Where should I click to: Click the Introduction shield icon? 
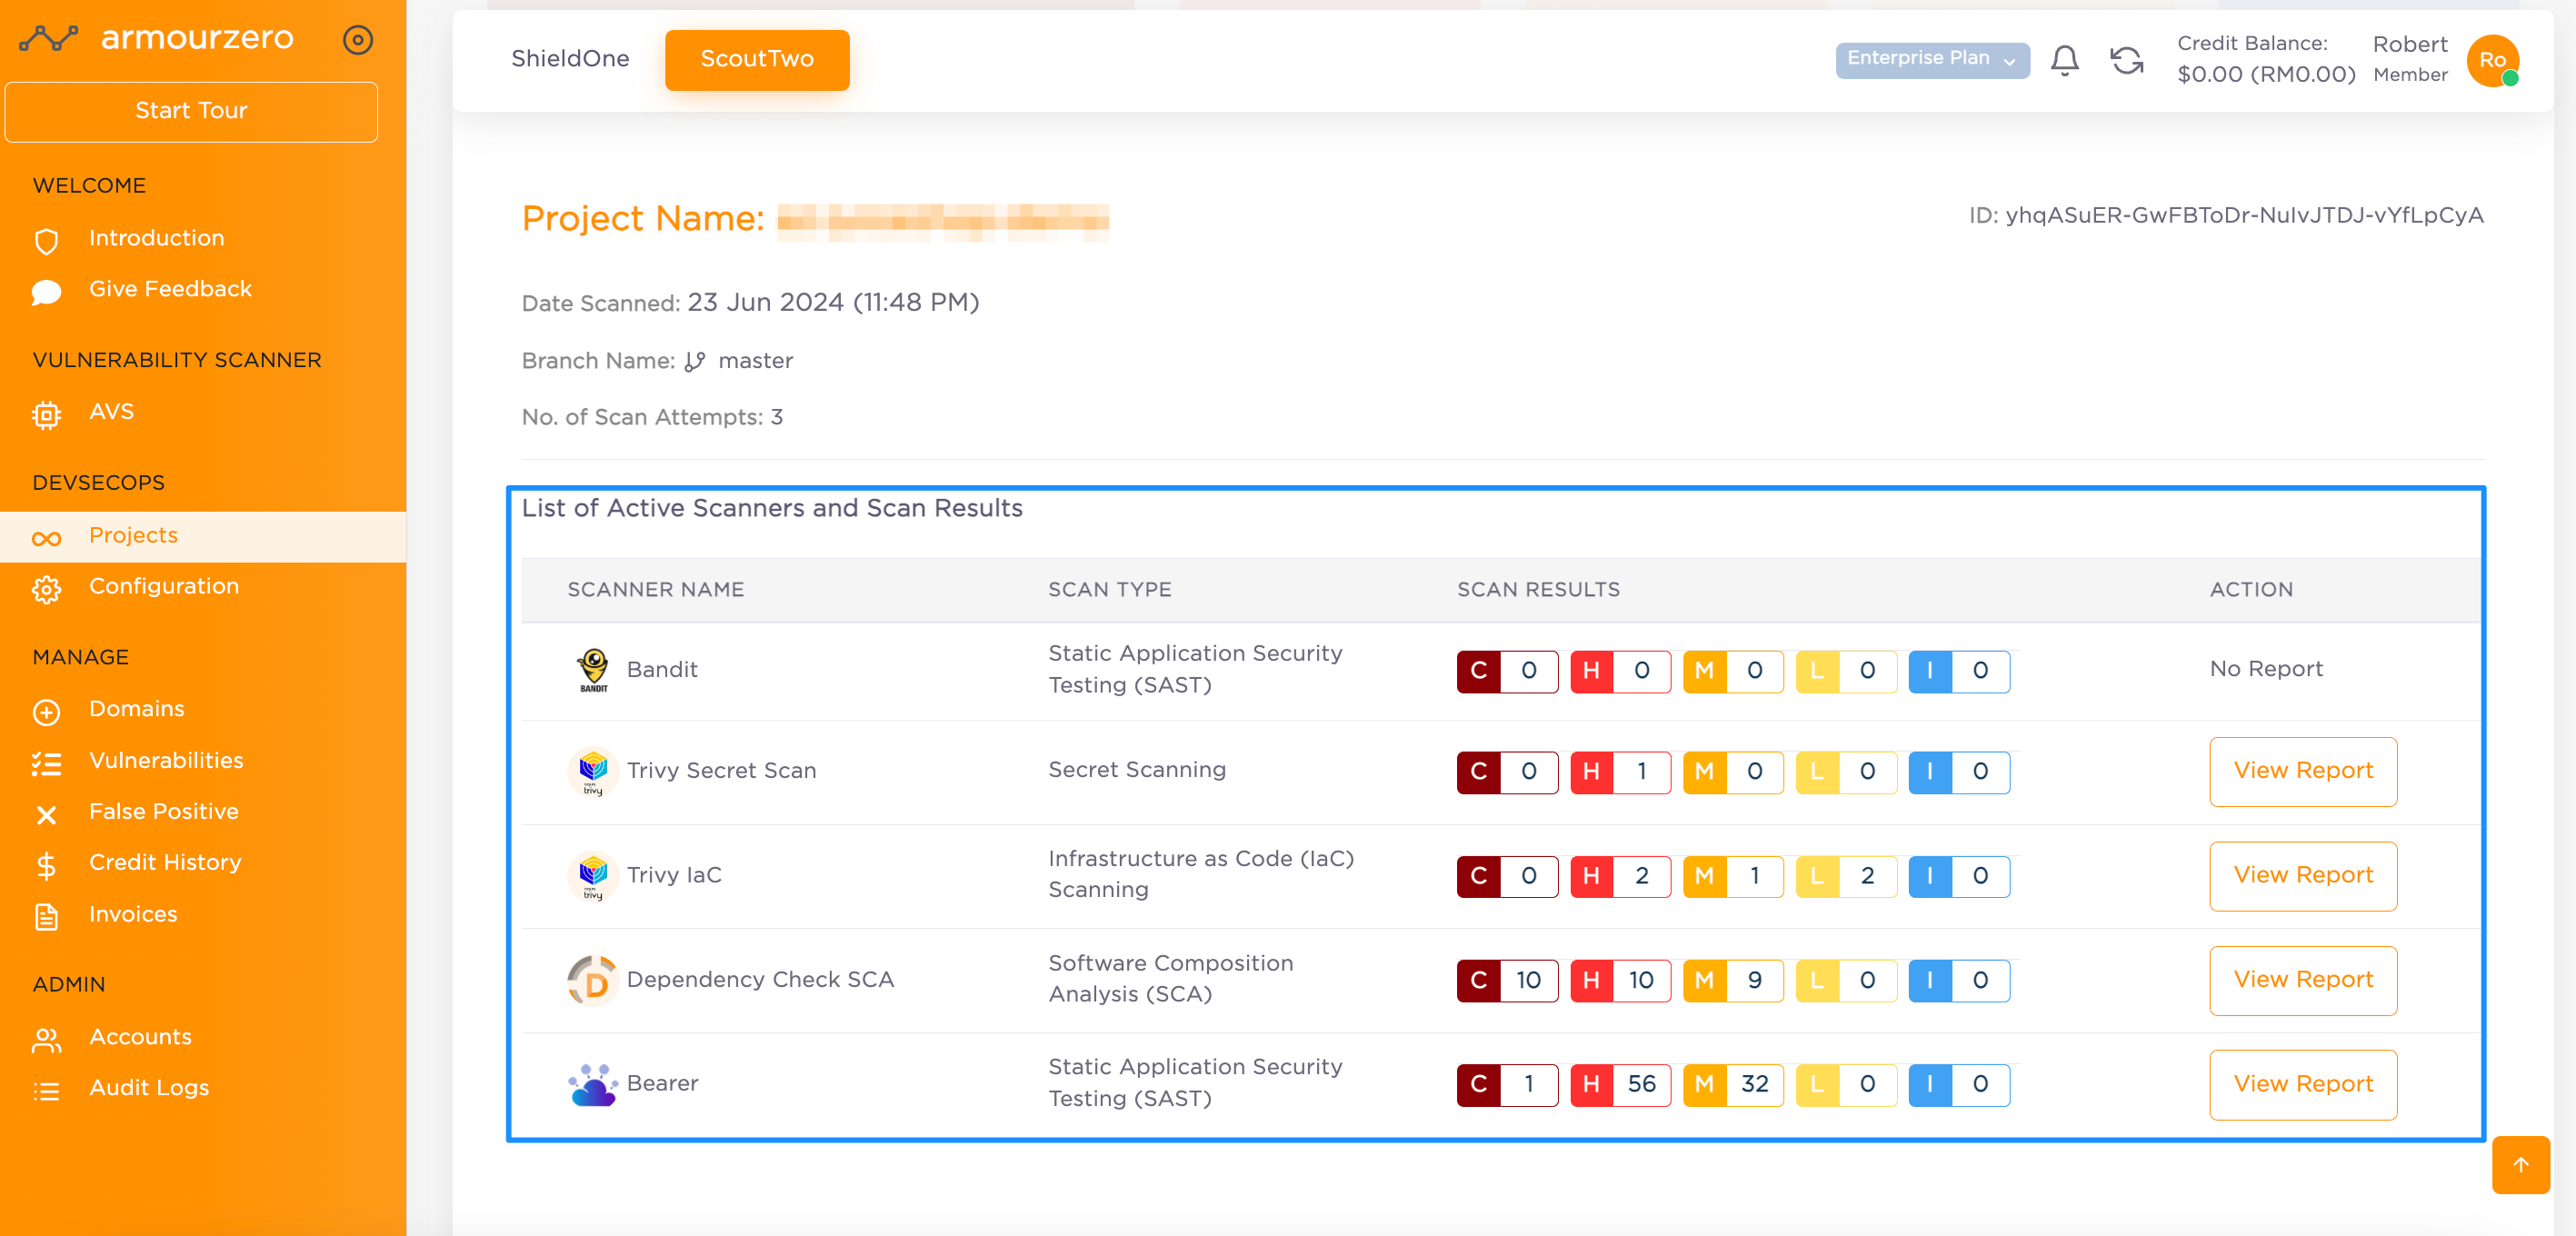tap(46, 240)
